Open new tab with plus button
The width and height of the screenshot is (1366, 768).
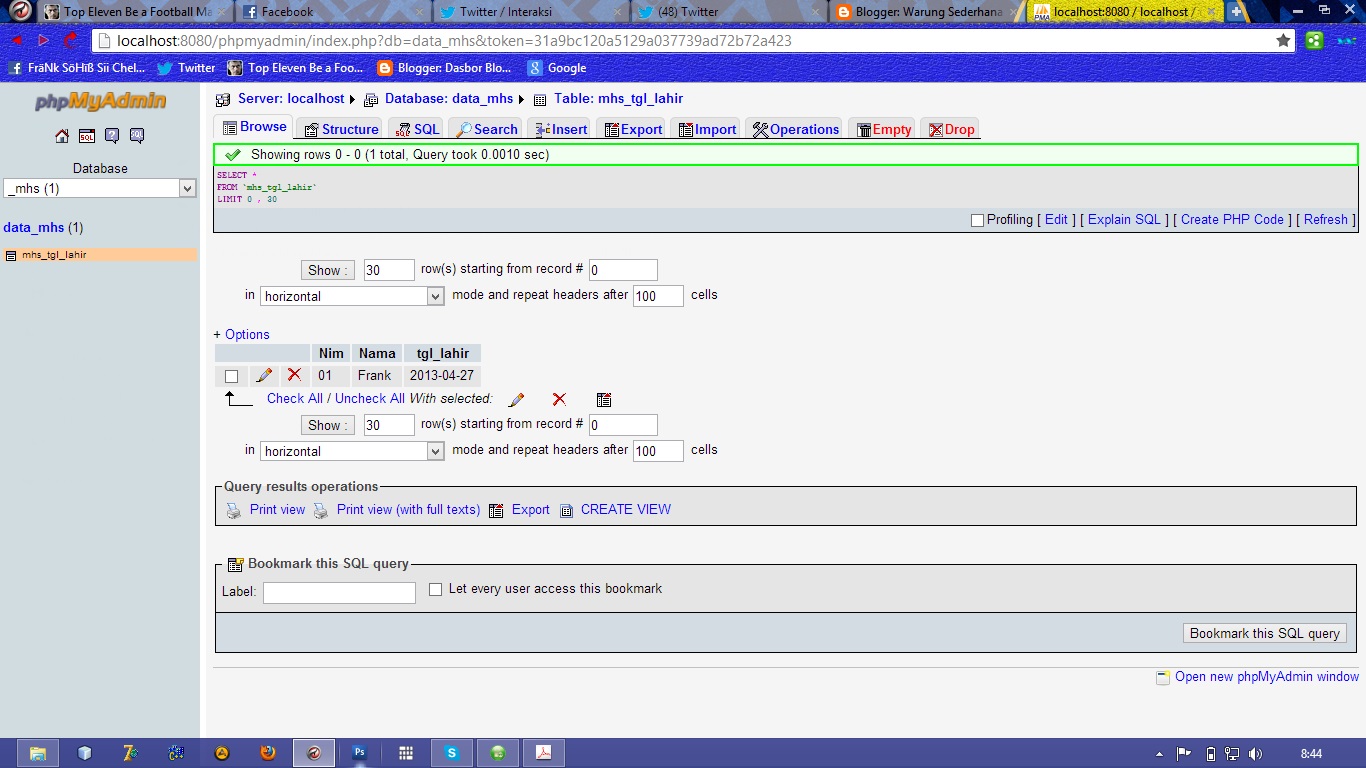pos(1237,12)
